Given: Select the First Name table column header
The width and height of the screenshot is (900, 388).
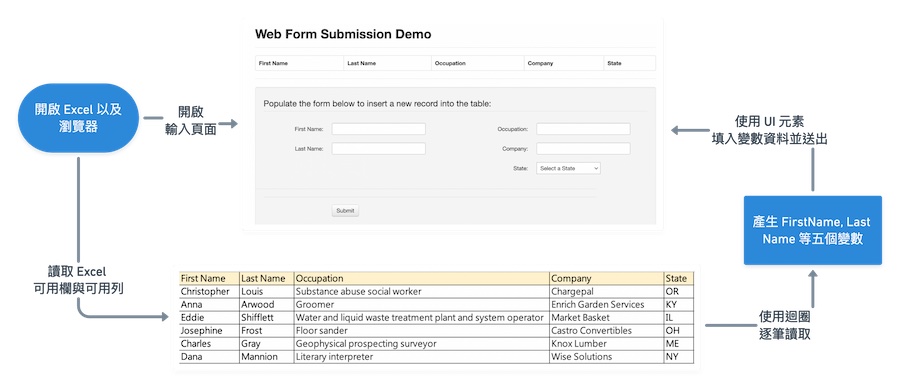Looking at the screenshot, I should pos(299,63).
